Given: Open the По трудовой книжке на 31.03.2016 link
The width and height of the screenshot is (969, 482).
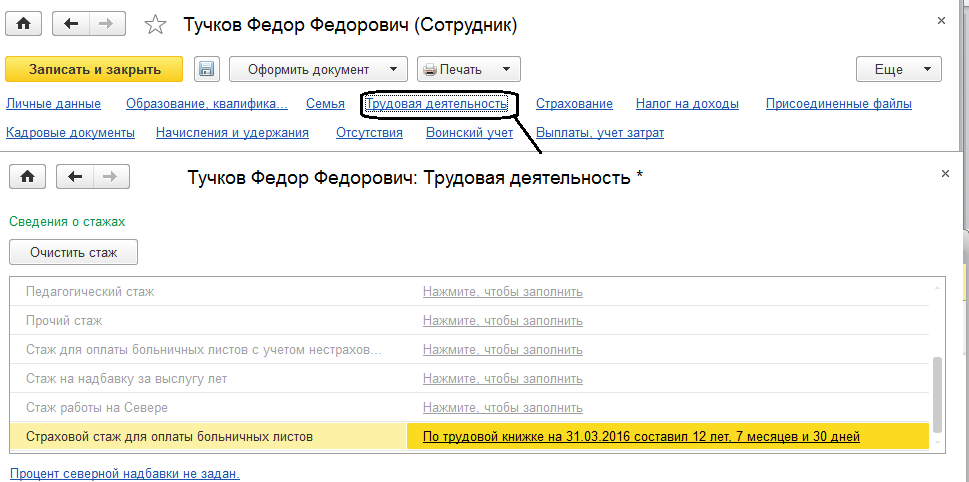Looking at the screenshot, I should 641,437.
